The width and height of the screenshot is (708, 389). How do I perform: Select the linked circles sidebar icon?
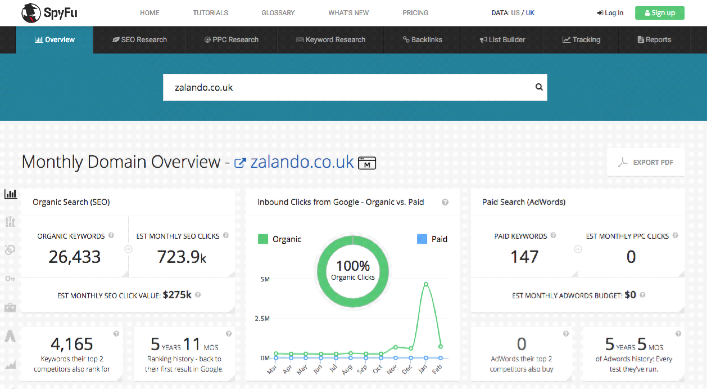click(10, 250)
